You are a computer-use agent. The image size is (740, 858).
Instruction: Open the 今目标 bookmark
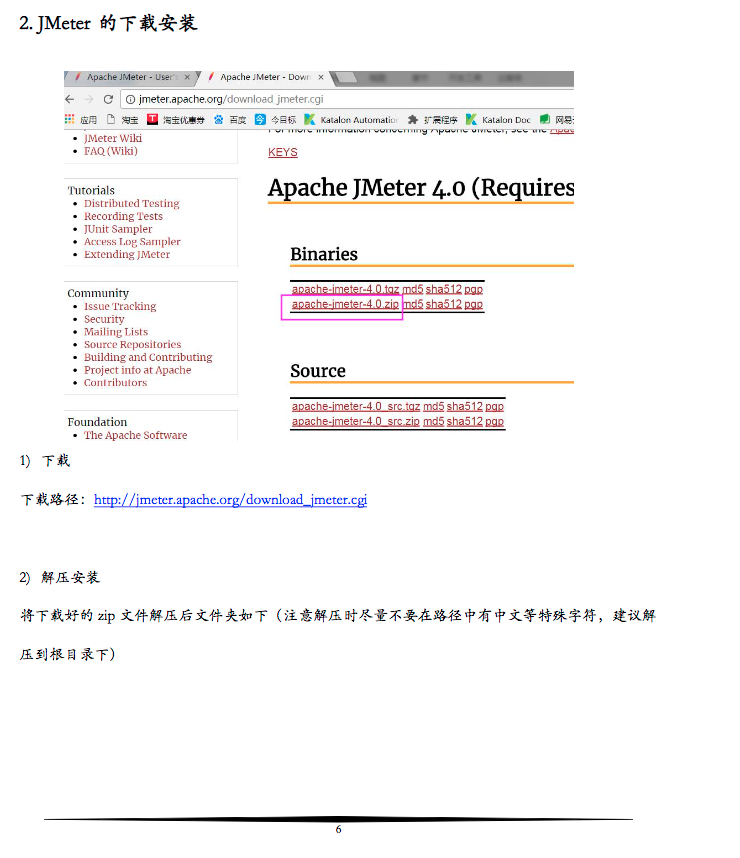coord(276,119)
